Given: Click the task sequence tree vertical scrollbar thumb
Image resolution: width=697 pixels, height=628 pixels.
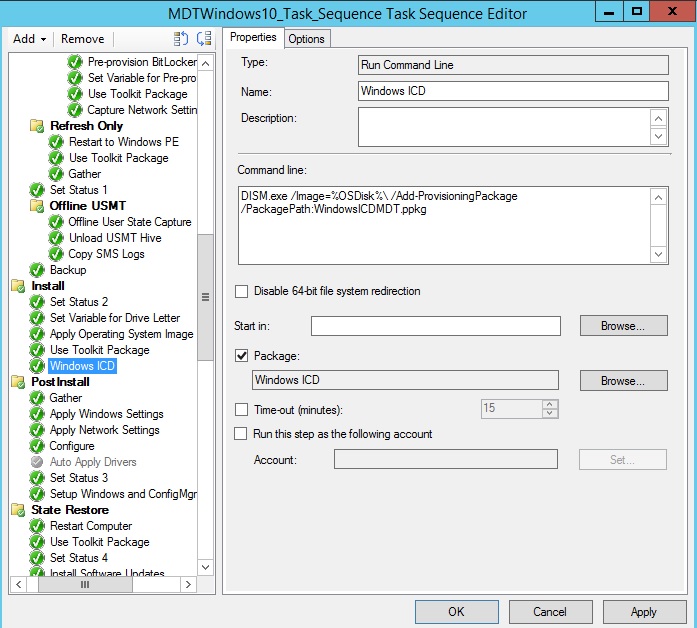Looking at the screenshot, I should tap(205, 297).
